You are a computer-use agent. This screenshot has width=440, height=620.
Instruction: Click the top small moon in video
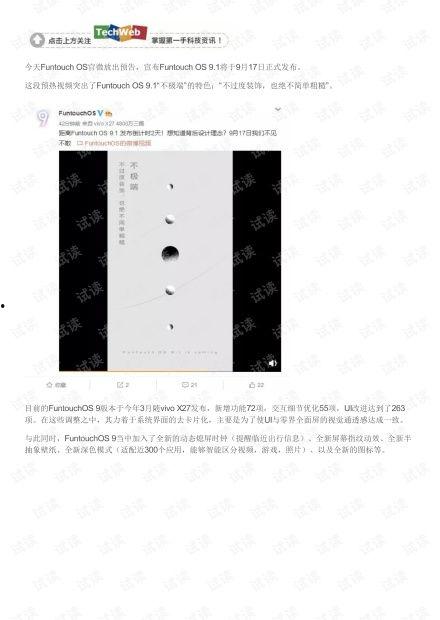pyautogui.click(x=171, y=187)
